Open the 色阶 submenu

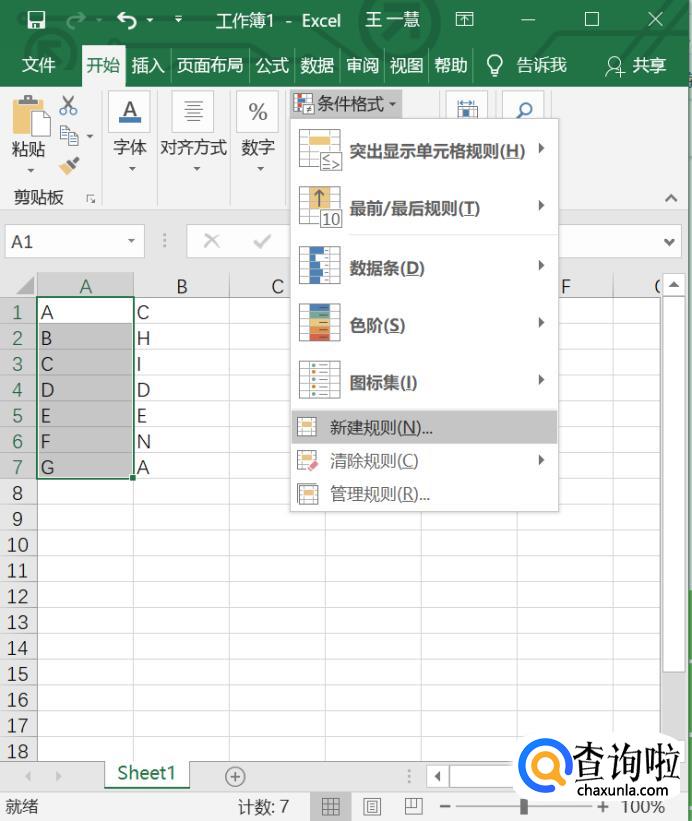[424, 324]
